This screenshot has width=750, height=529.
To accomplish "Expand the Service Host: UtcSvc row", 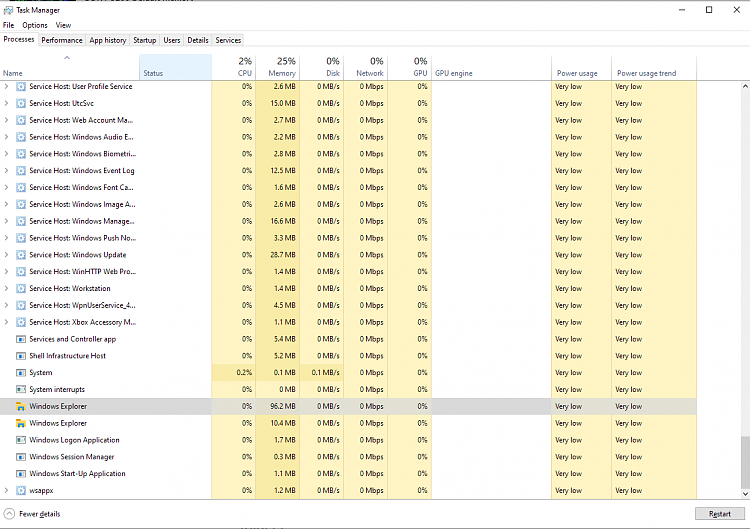I will [x=6, y=103].
